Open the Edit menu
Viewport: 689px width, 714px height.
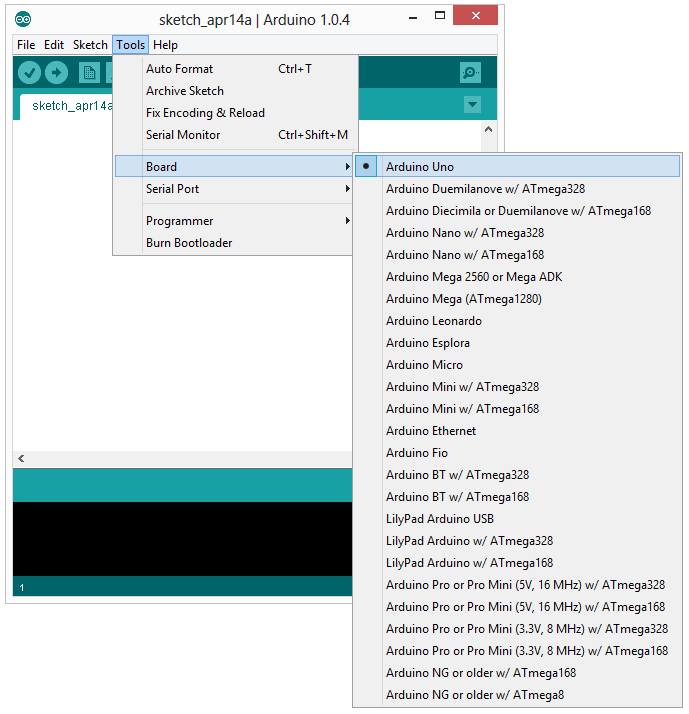point(54,45)
